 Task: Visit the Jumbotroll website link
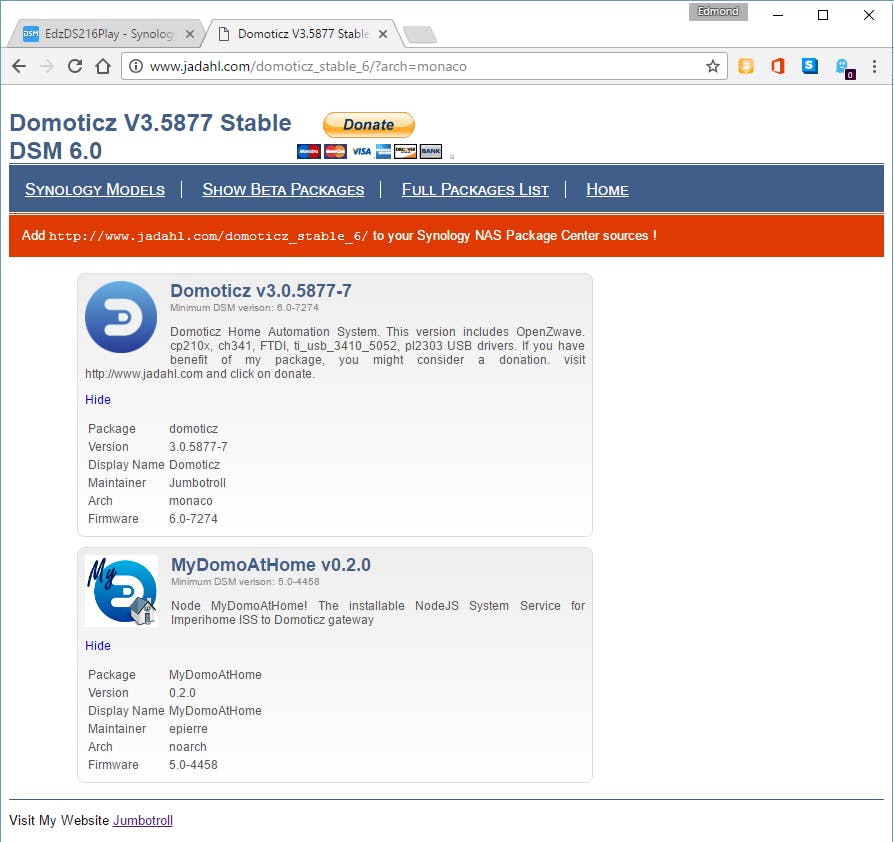pyautogui.click(x=143, y=820)
